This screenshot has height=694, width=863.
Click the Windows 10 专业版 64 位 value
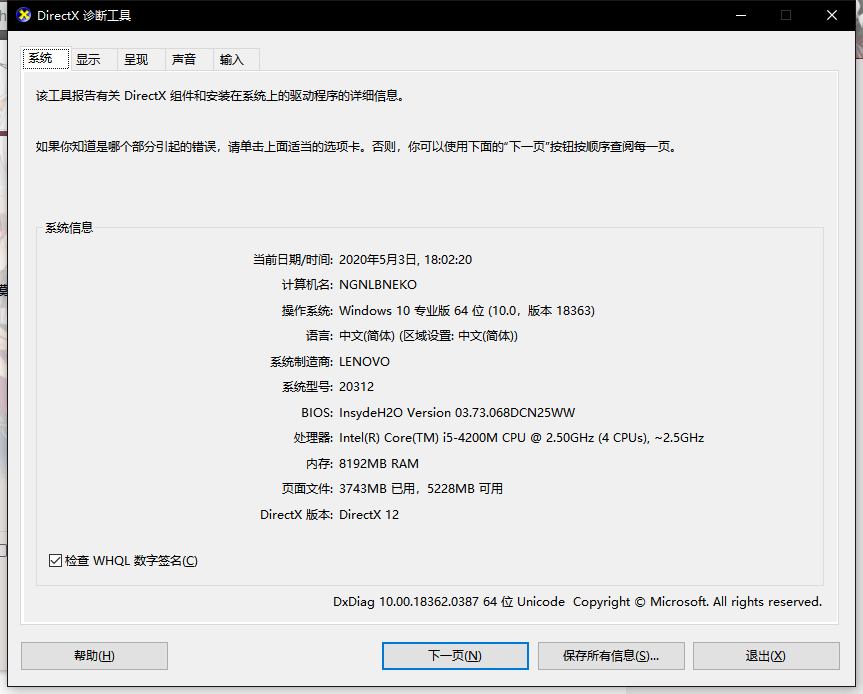coord(467,310)
